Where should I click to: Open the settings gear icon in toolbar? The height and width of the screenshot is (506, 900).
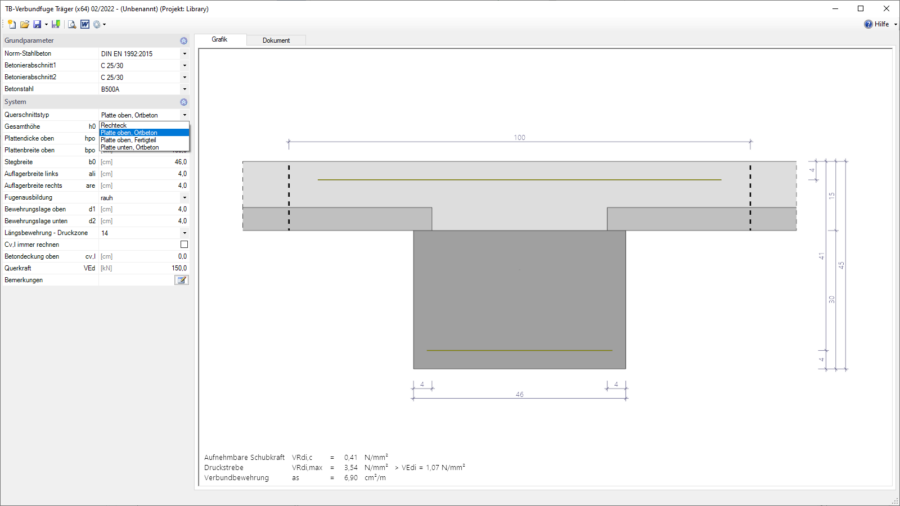coord(98,24)
